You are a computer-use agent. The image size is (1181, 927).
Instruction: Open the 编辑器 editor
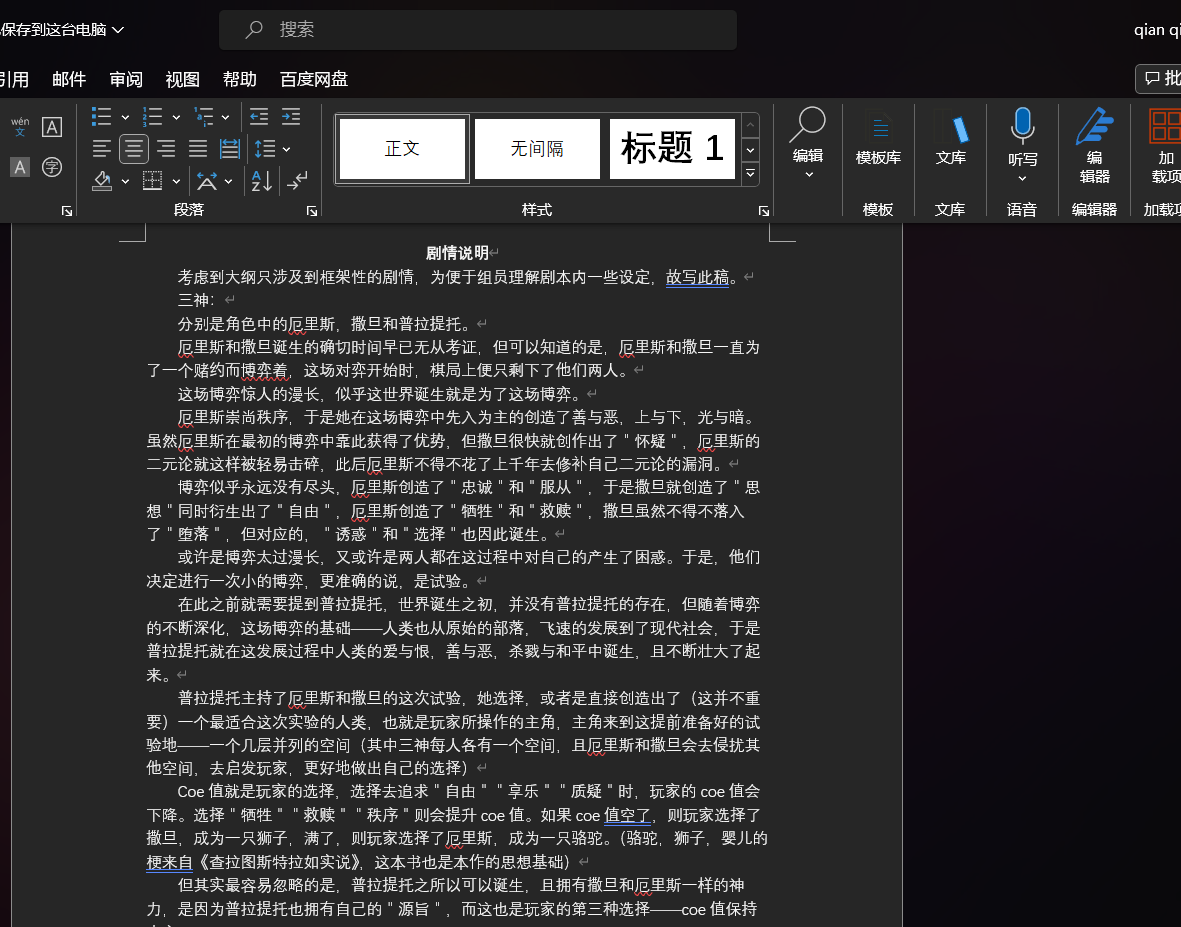(1094, 145)
